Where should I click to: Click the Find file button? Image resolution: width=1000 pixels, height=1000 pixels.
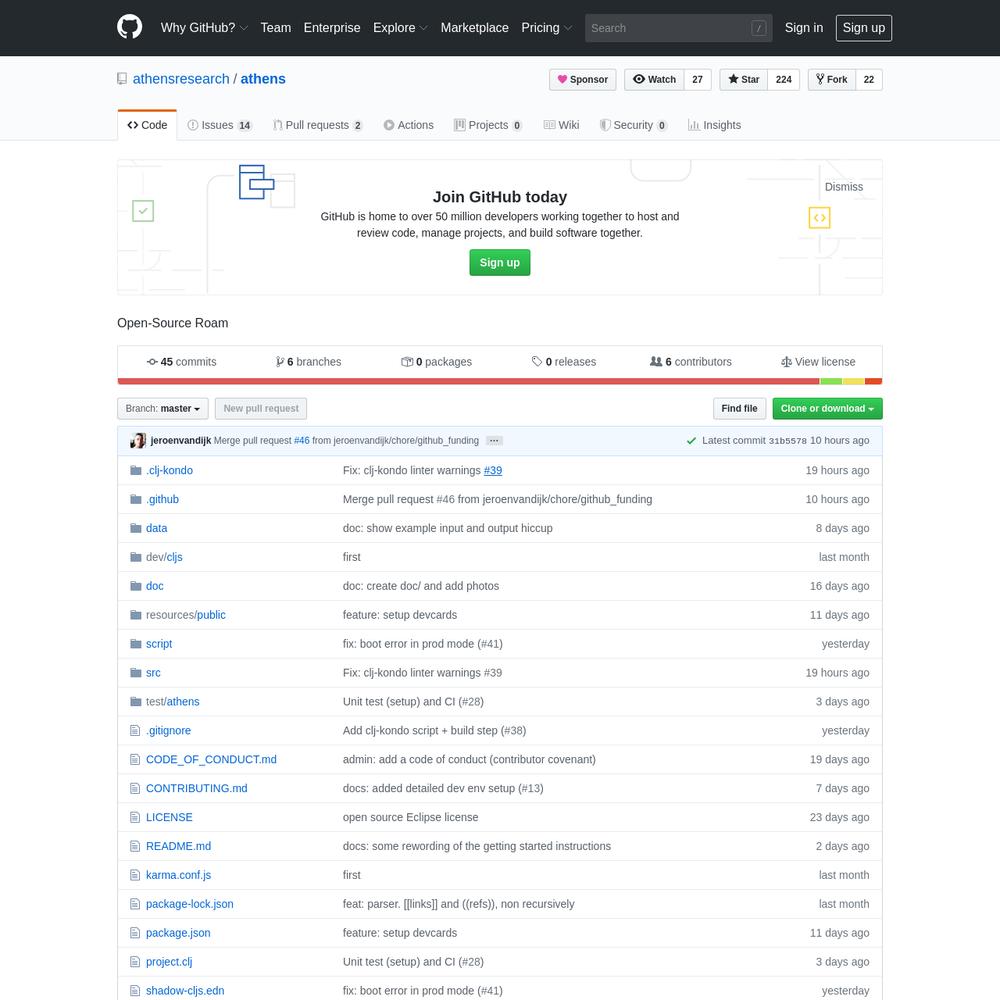[x=739, y=408]
